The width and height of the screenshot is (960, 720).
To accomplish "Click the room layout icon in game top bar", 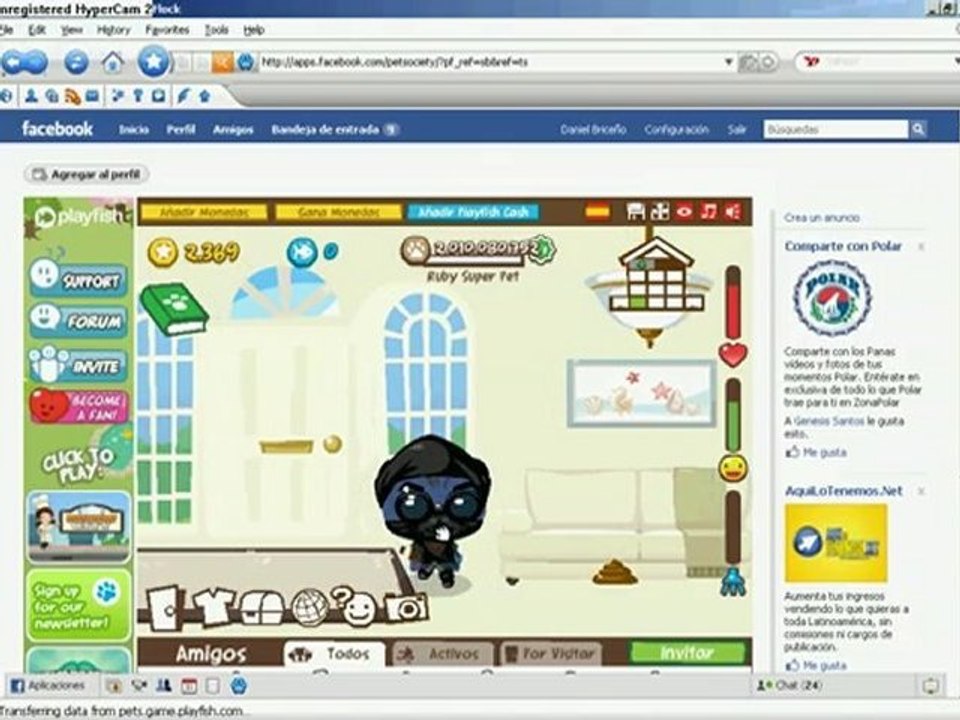I will (660, 211).
